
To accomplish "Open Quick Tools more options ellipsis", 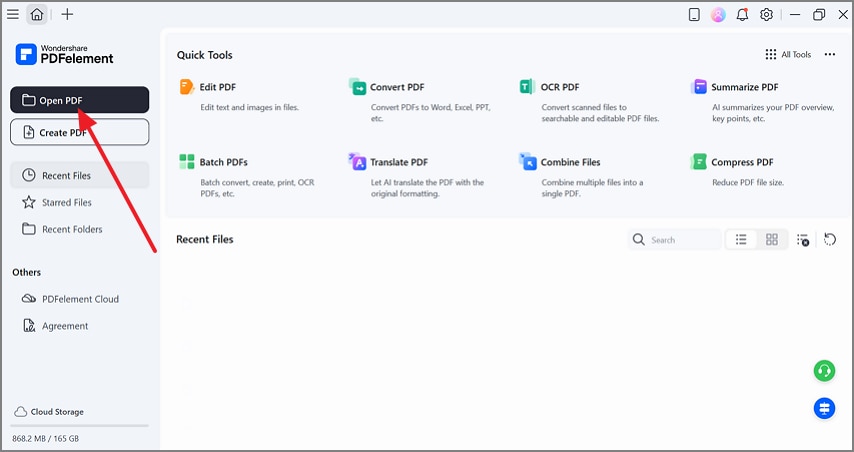I will pos(829,54).
